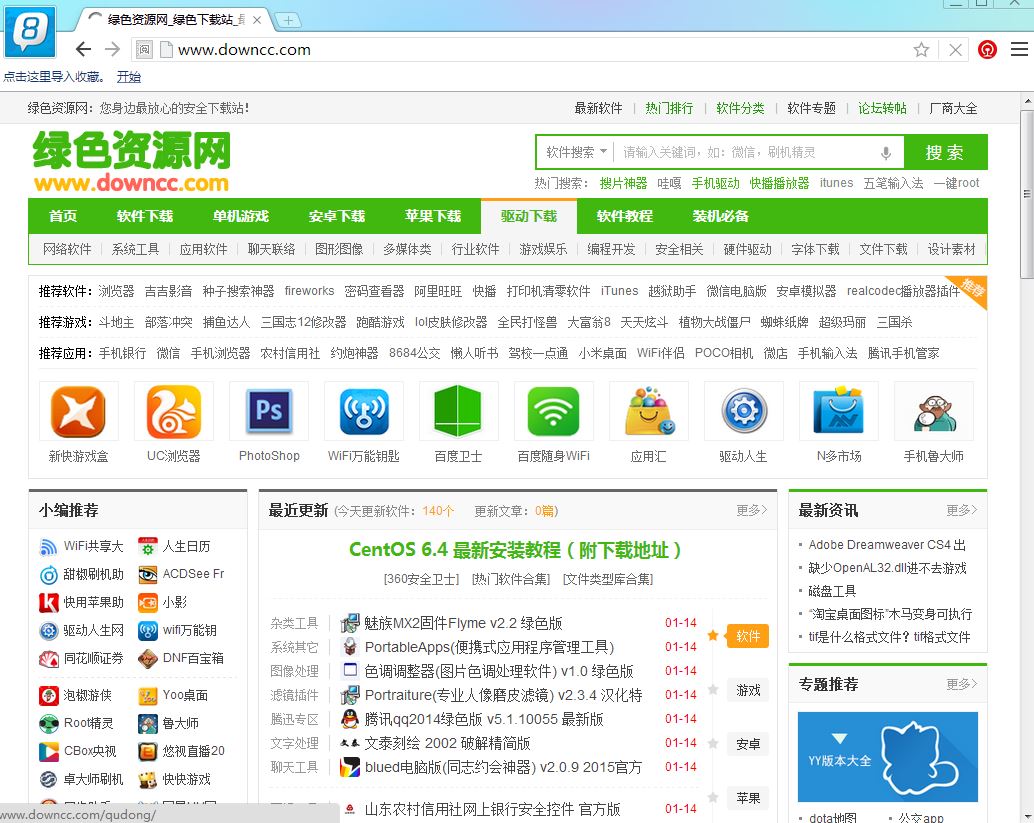Image resolution: width=1034 pixels, height=823 pixels.
Task: Click the PhotoShop icon in the apps row
Action: pos(268,410)
